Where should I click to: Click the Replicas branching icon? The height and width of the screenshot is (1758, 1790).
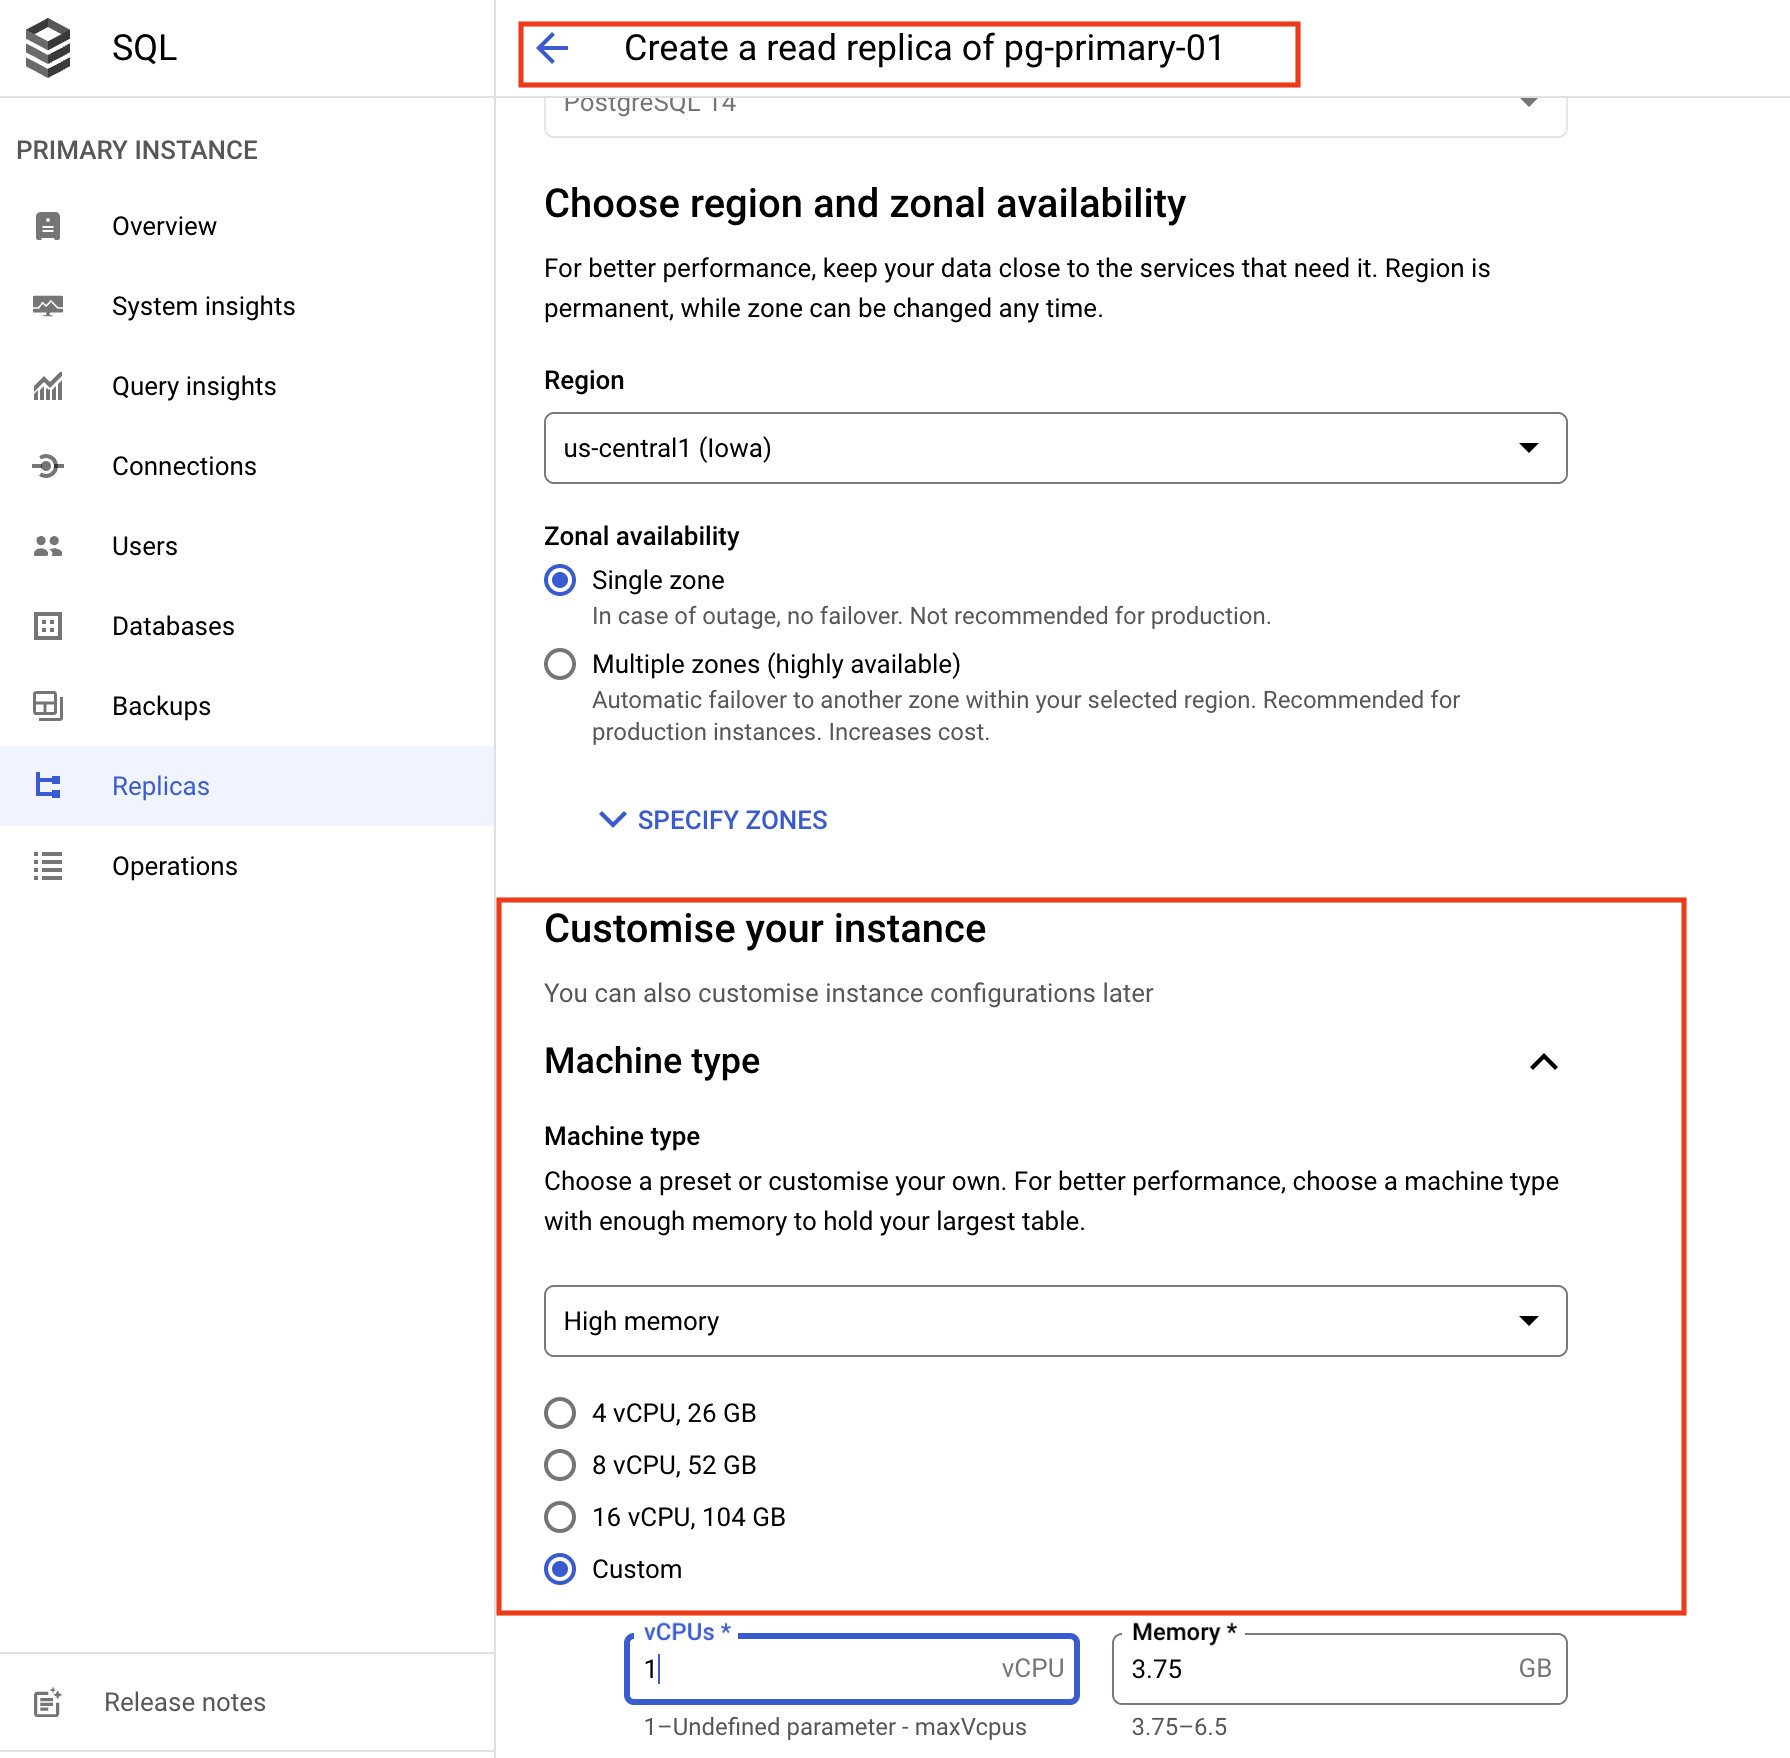47,786
